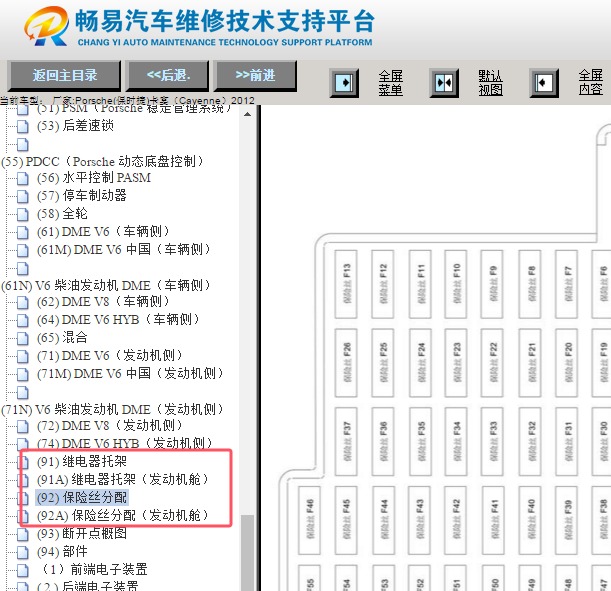Open tree item (53) 后差速锁
Image resolution: width=611 pixels, height=591 pixels.
(75, 125)
